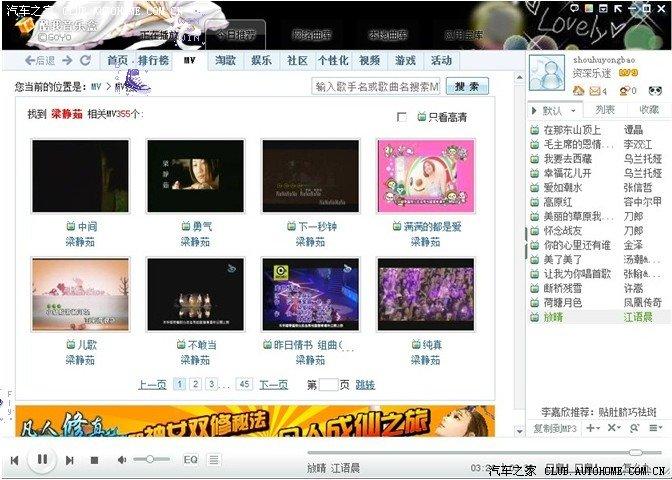Click the playback progress bar
Viewport: 672px width, 480px height.
484,453
